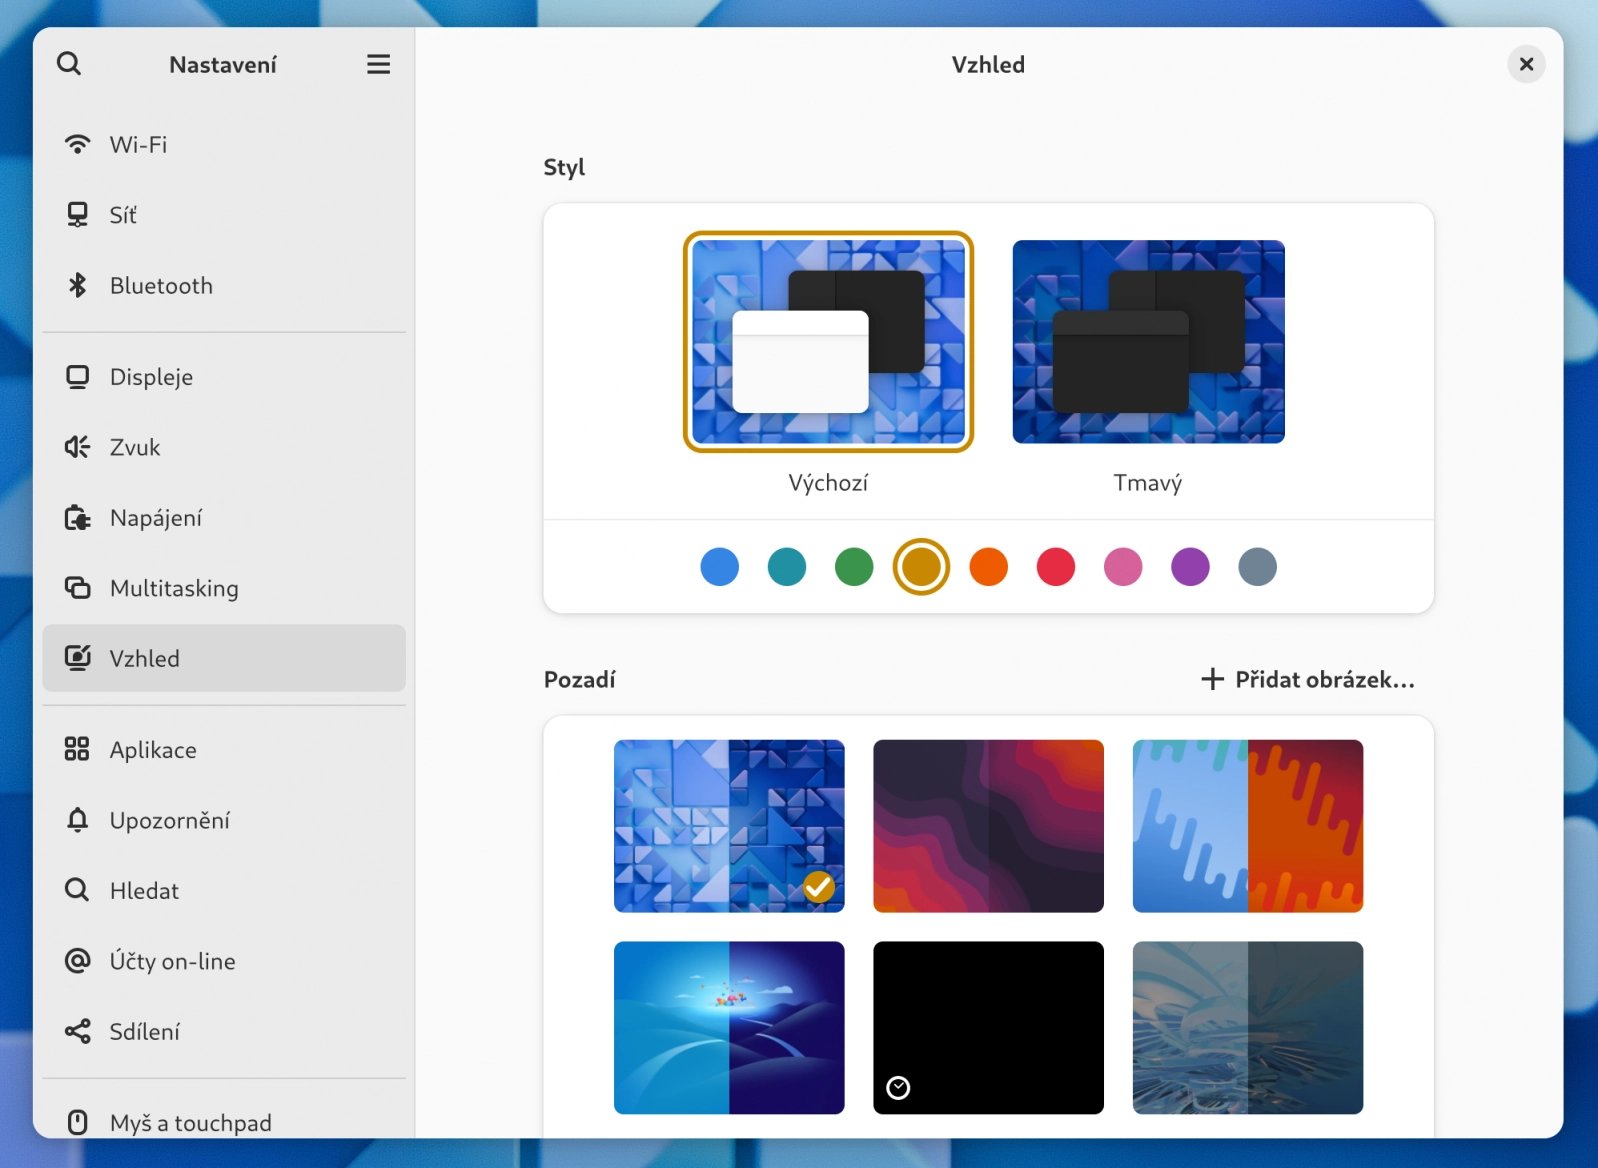Open the hamburger main menu
The height and width of the screenshot is (1168, 1598).
tap(378, 64)
